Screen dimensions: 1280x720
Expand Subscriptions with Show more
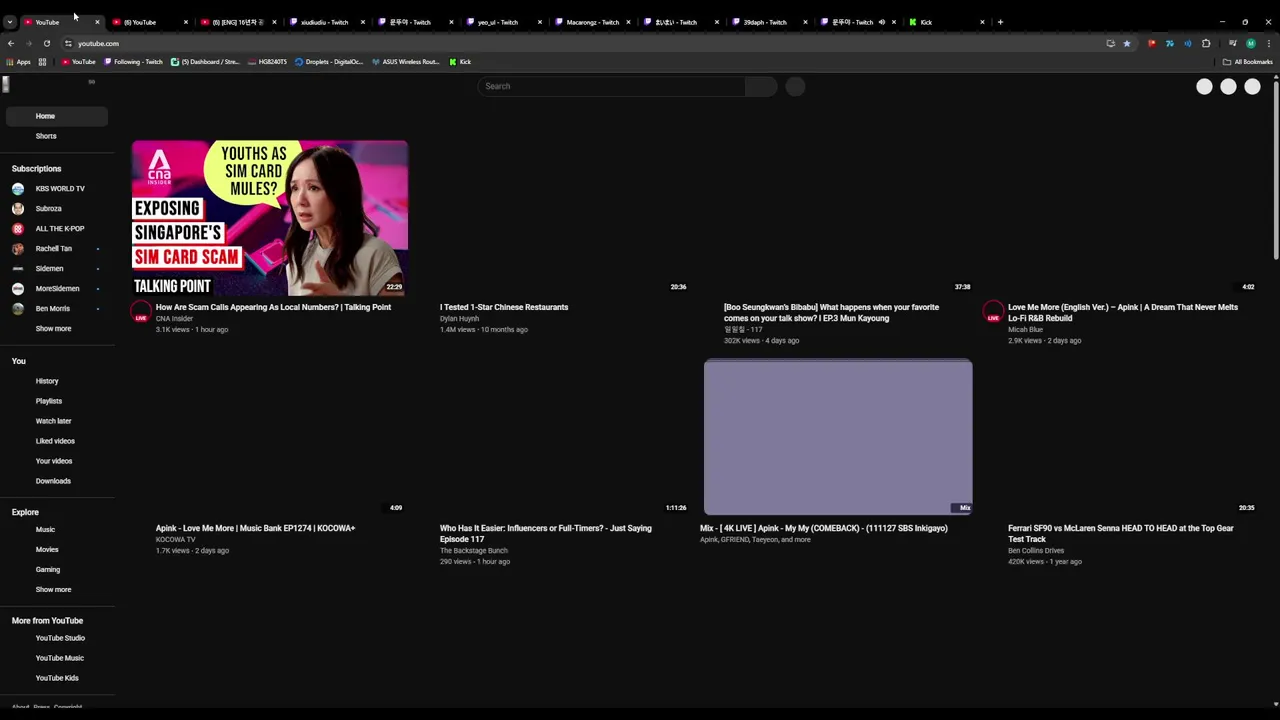(53, 328)
